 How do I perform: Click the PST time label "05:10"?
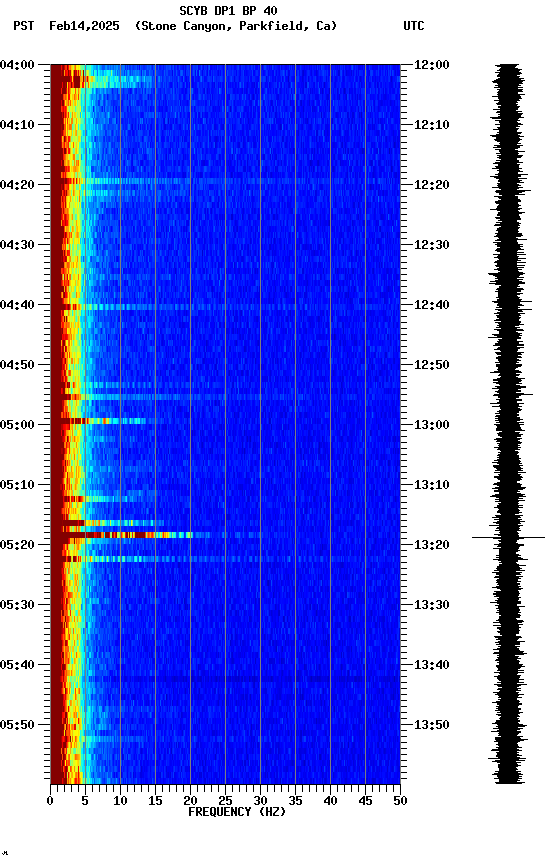point(17,485)
